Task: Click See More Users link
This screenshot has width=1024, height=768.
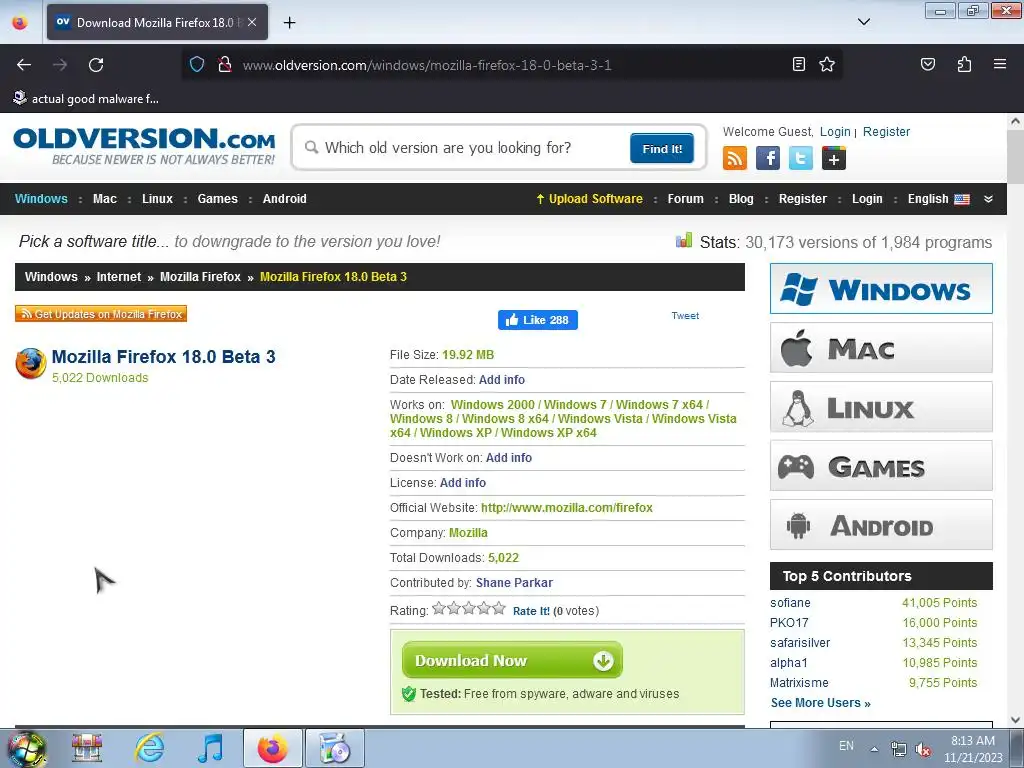Action: pos(820,703)
